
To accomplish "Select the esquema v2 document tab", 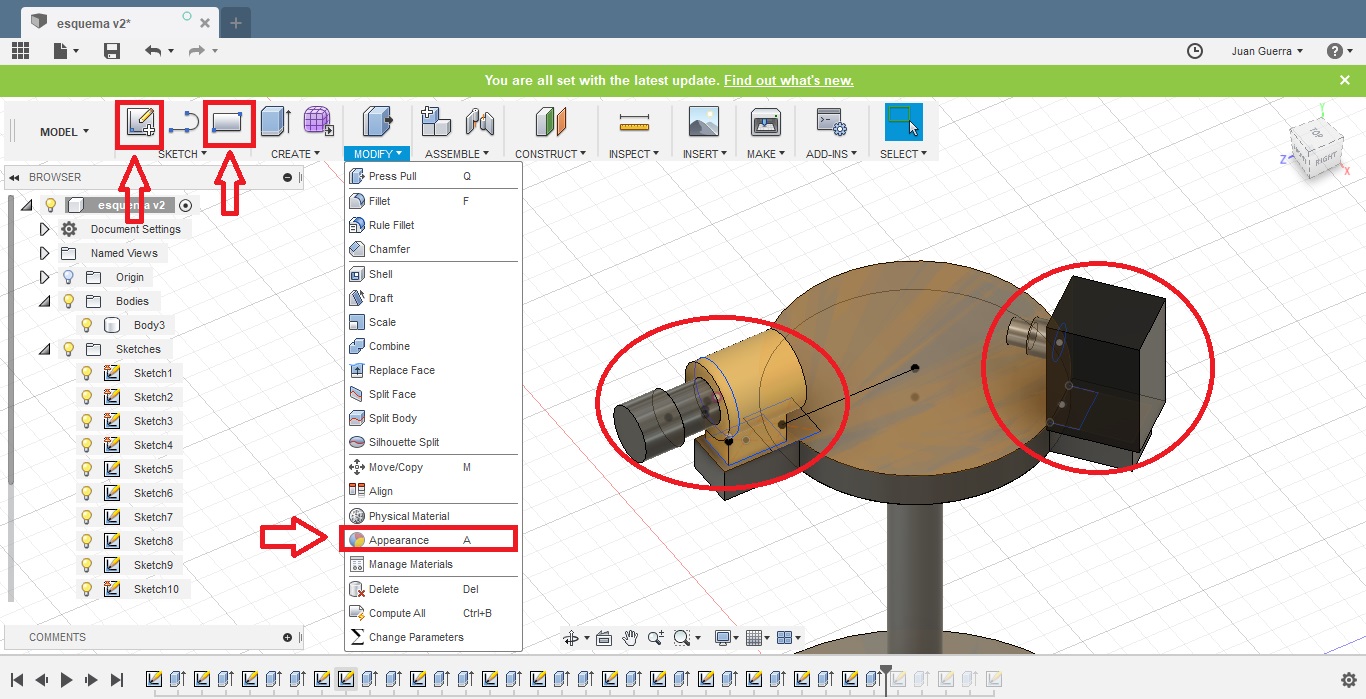I will pos(120,21).
